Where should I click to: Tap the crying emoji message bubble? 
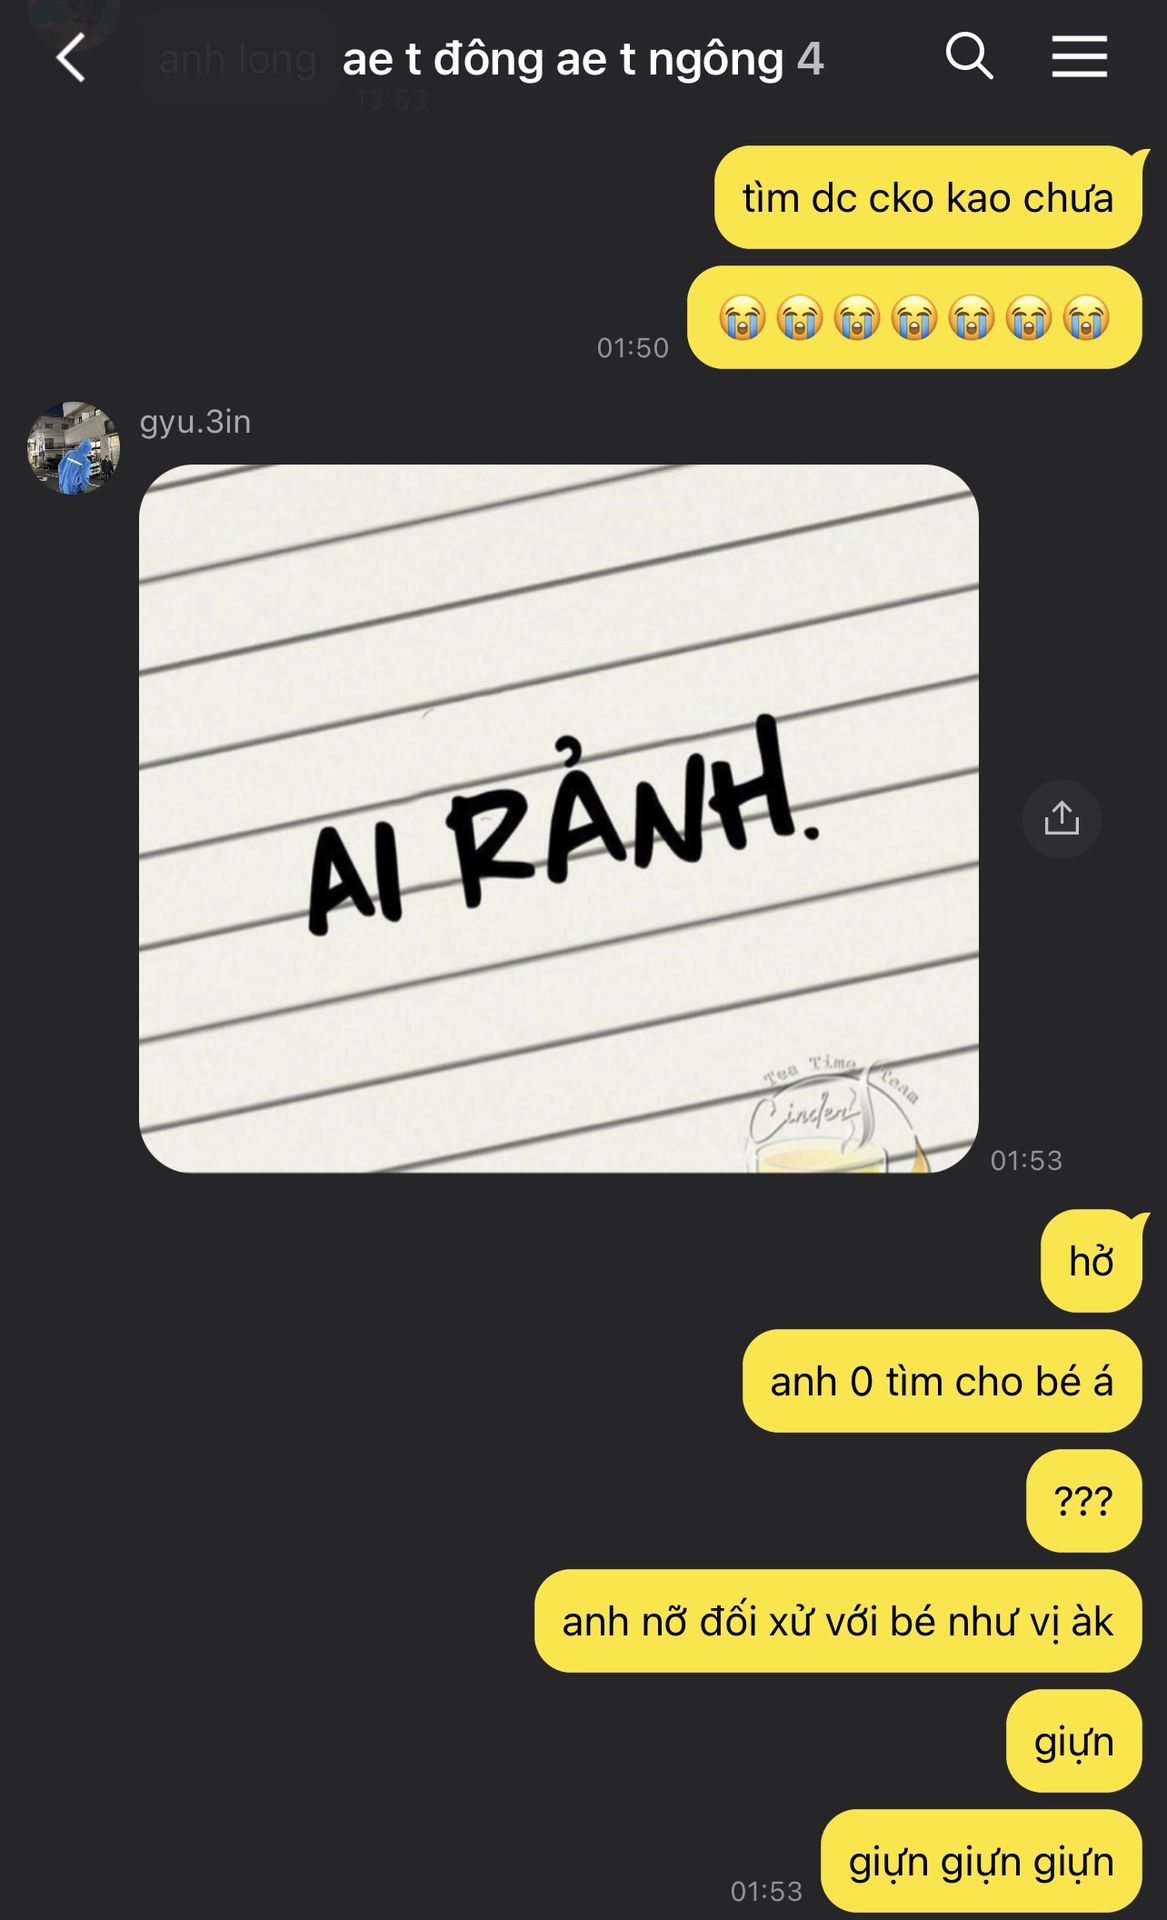(914, 317)
